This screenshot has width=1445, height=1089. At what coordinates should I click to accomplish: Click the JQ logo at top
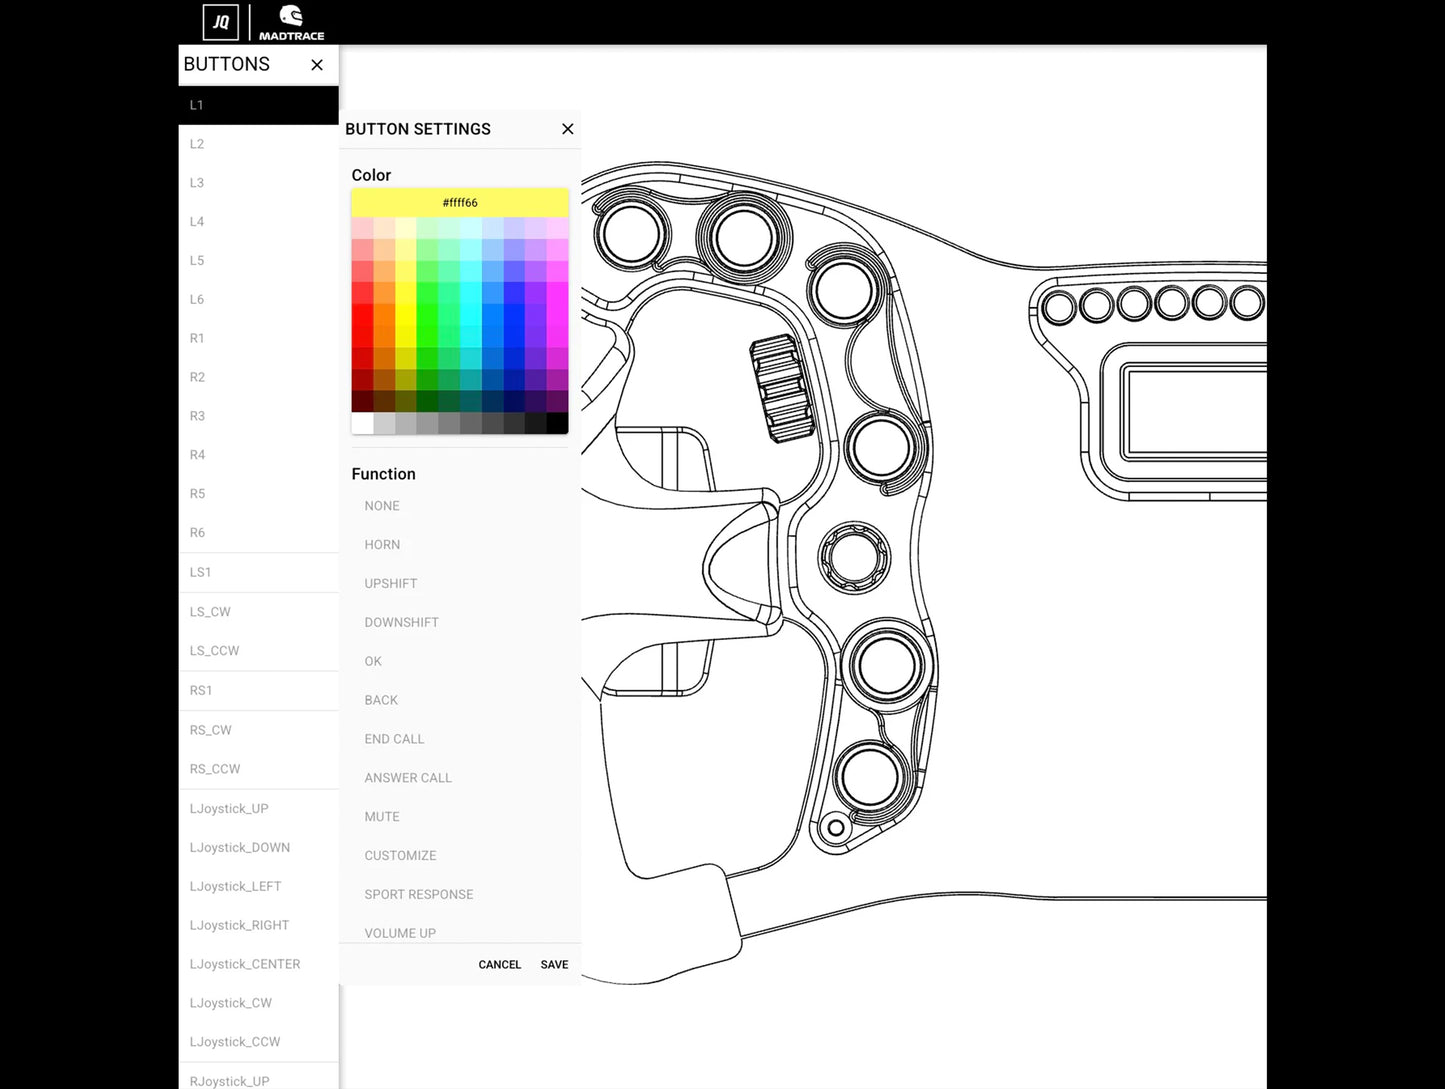pyautogui.click(x=220, y=20)
